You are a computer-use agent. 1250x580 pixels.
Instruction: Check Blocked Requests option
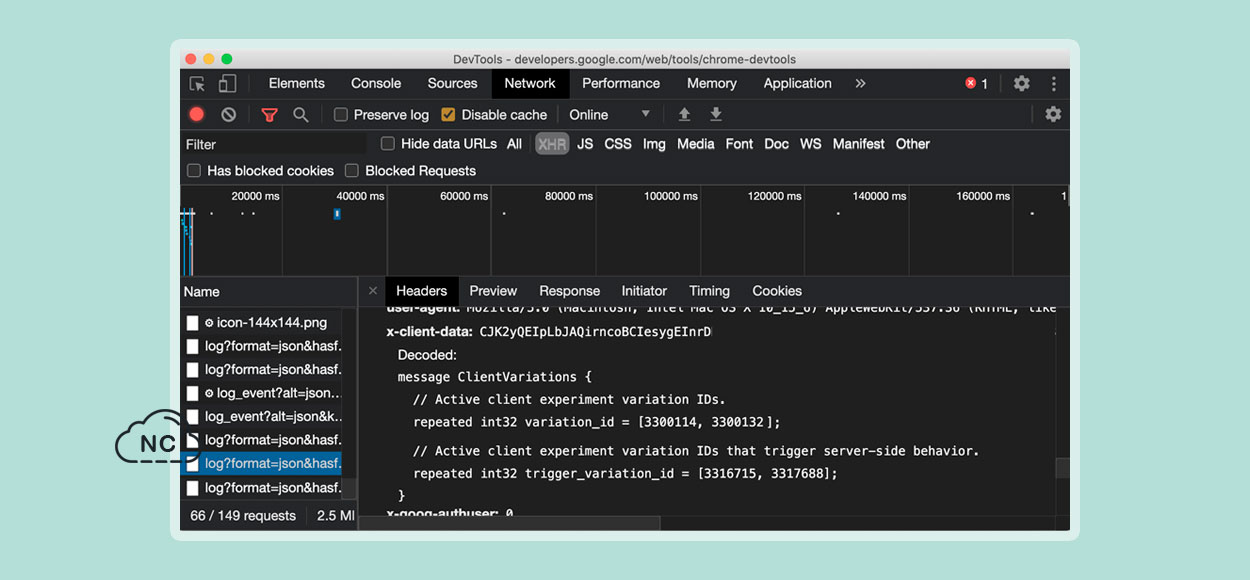352,171
